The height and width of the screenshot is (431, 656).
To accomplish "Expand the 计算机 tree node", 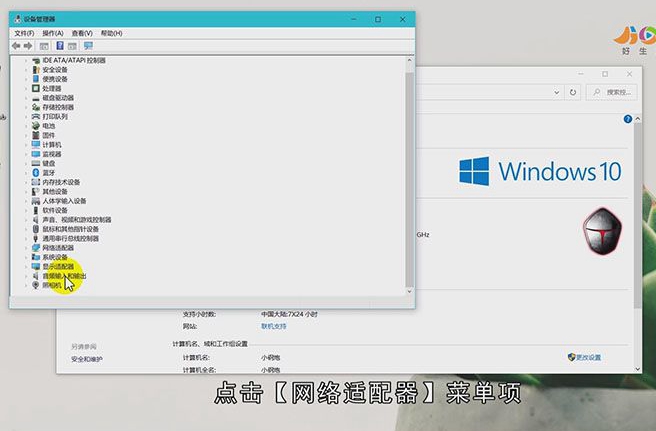I will [26, 145].
